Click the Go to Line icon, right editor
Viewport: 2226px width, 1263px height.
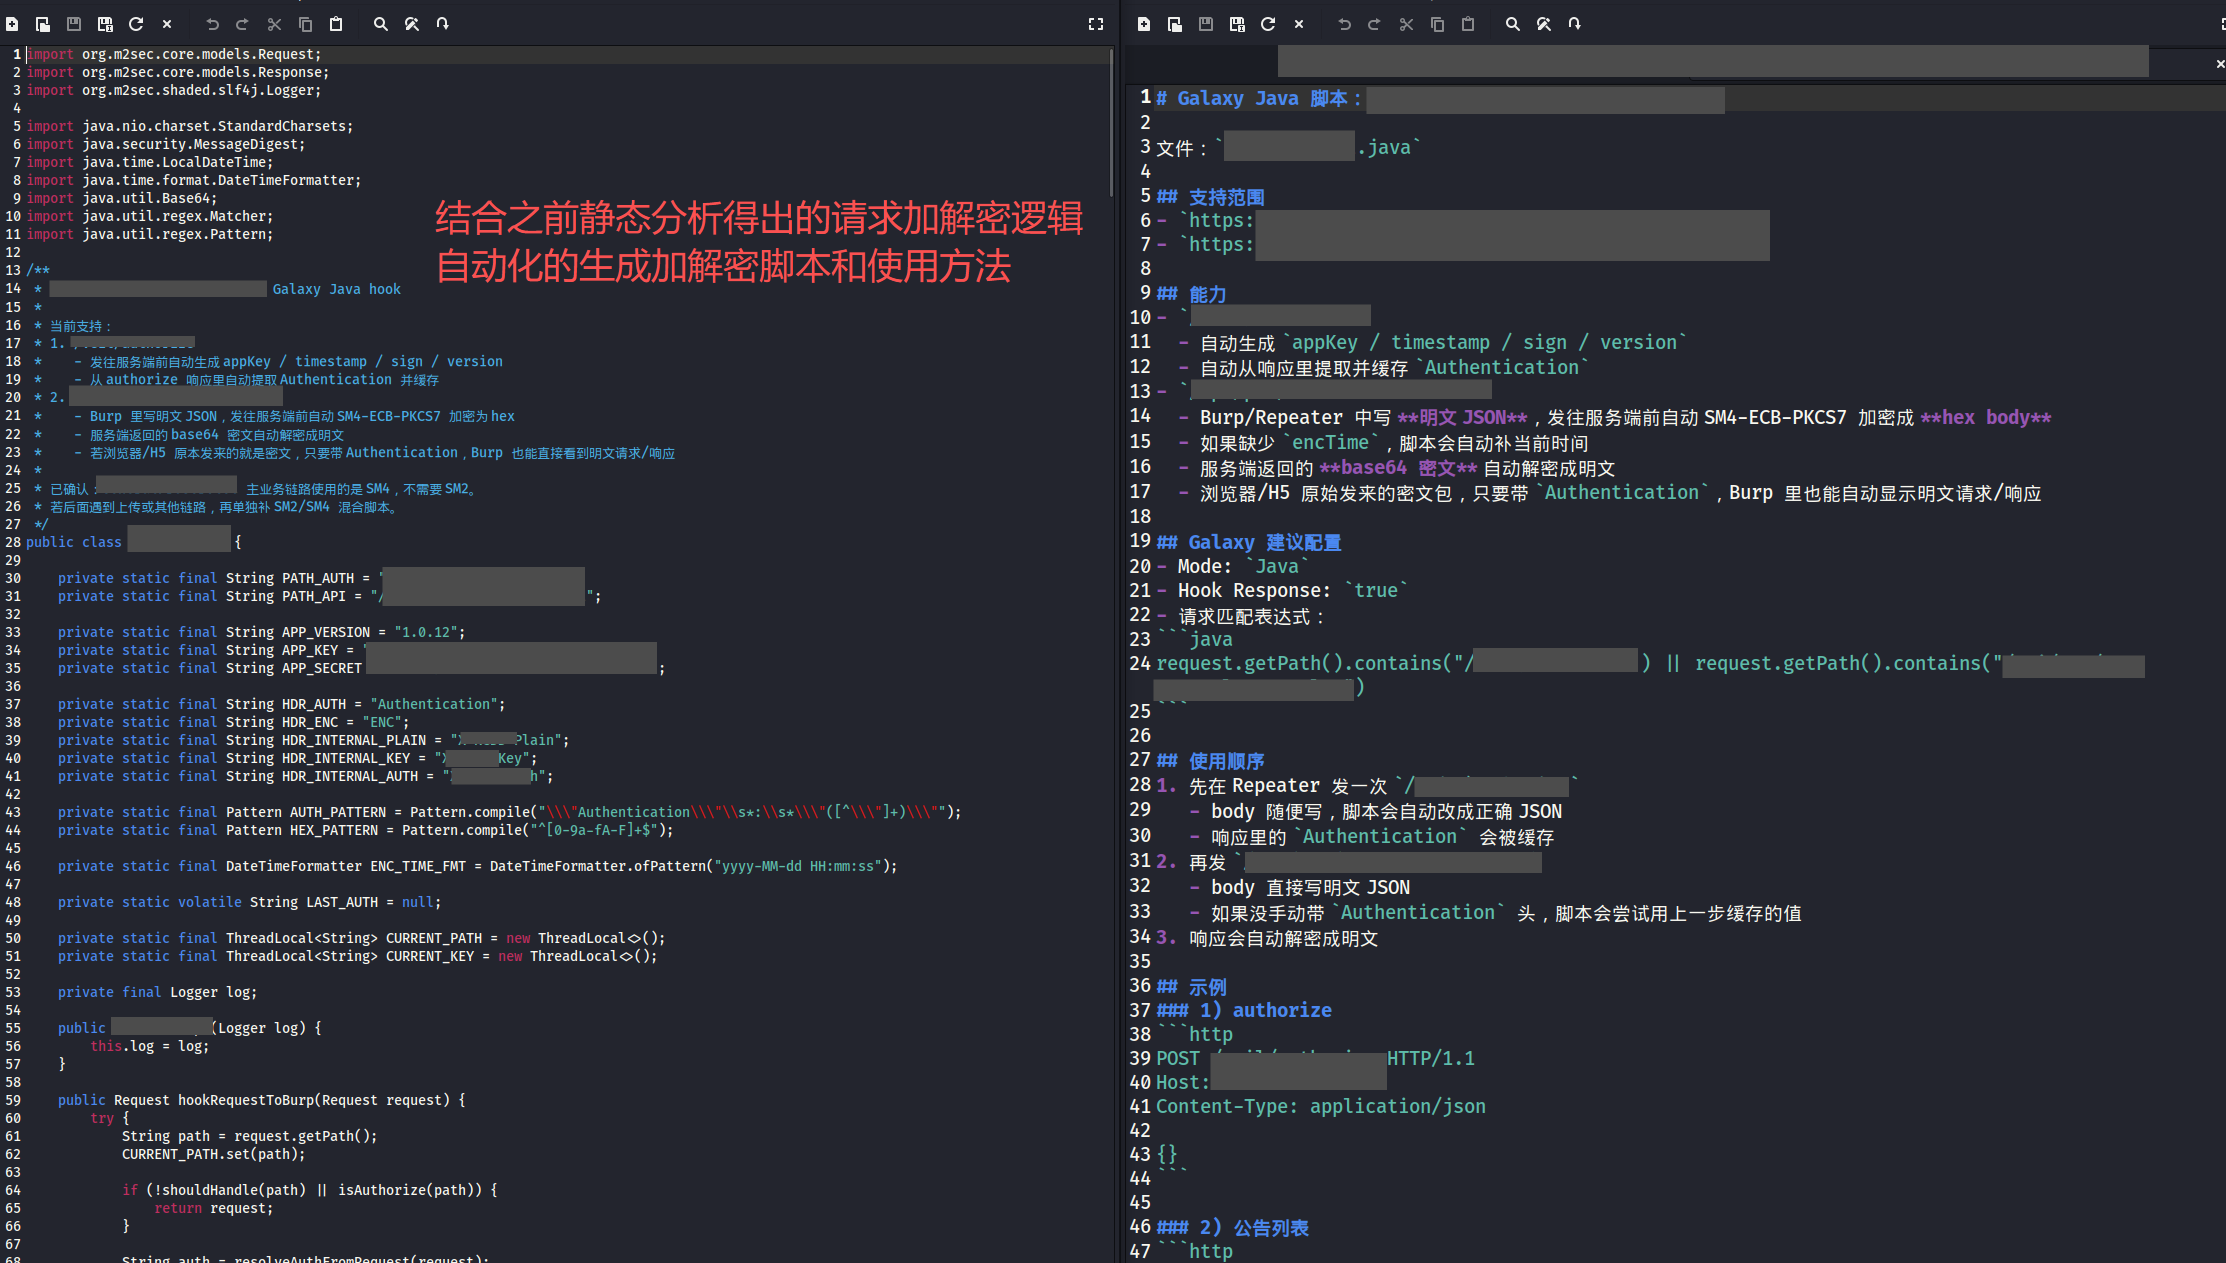pos(1574,24)
